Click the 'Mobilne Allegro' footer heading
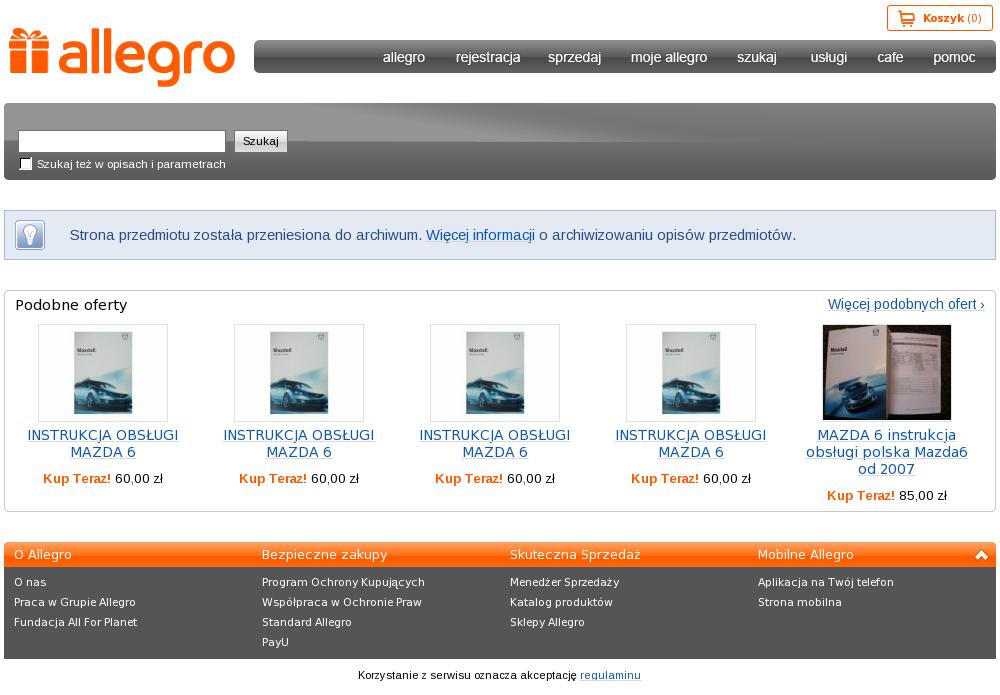1000x695 pixels. pos(805,555)
